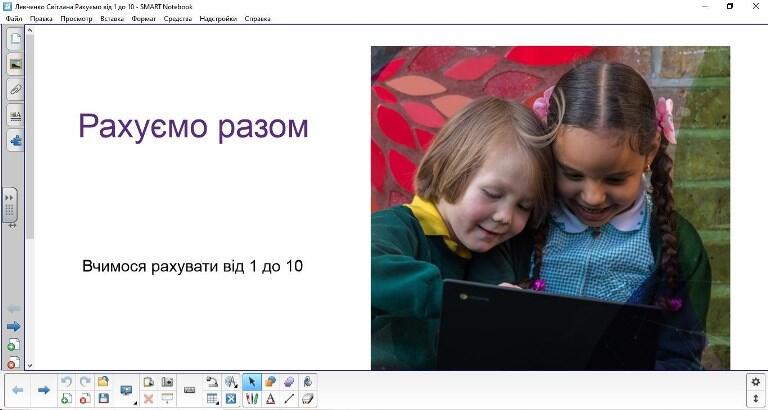Image resolution: width=768 pixels, height=410 pixels.
Task: Open toolbar settings gear
Action: (755, 382)
